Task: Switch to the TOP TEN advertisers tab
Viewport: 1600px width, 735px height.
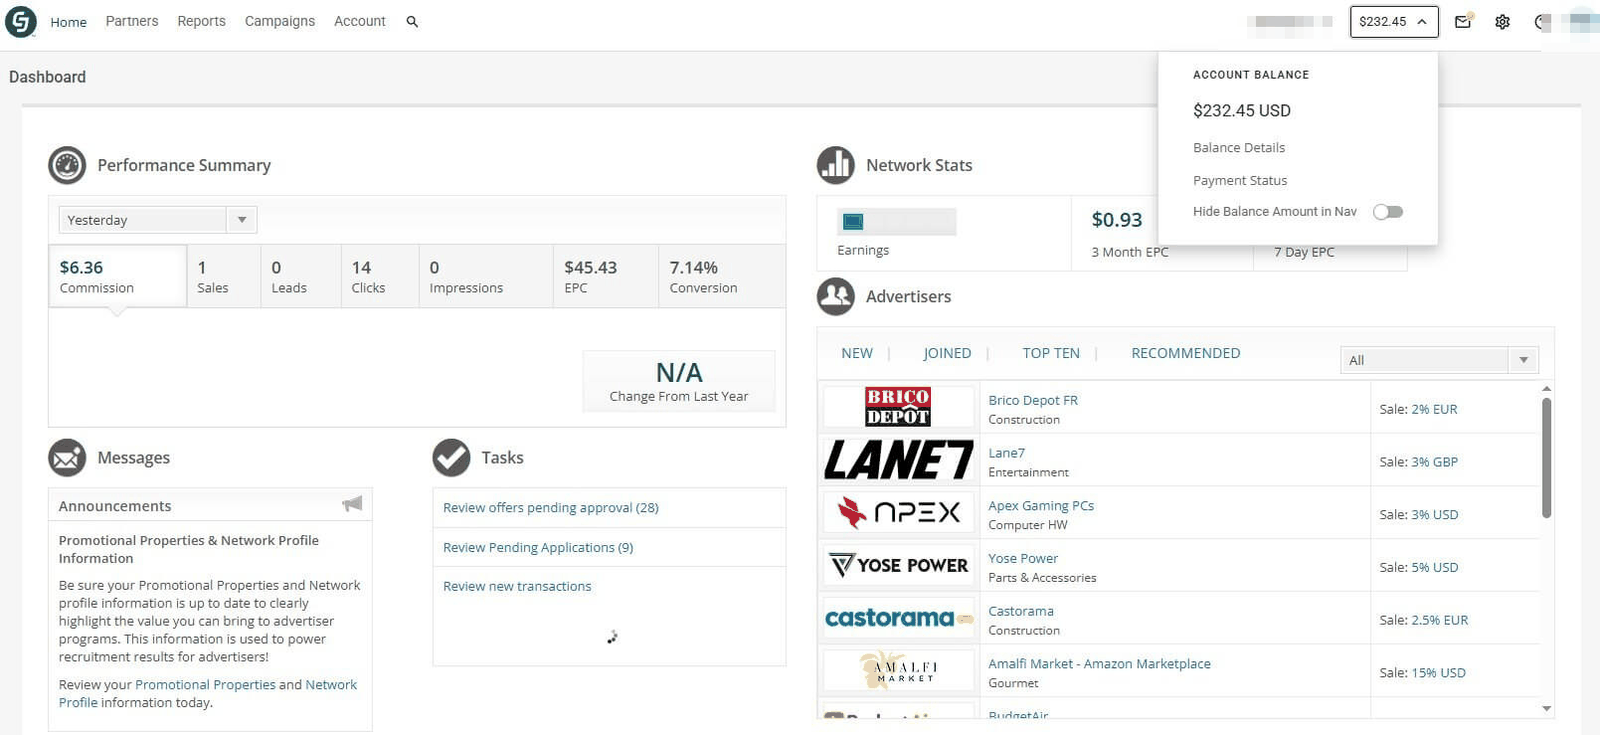Action: (1051, 353)
